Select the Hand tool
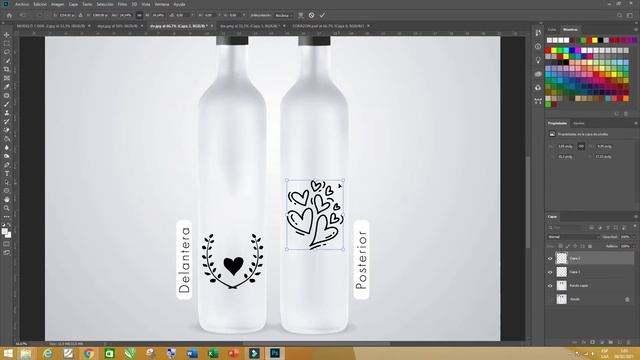Viewport: 640px width, 360px height. (x=7, y=200)
